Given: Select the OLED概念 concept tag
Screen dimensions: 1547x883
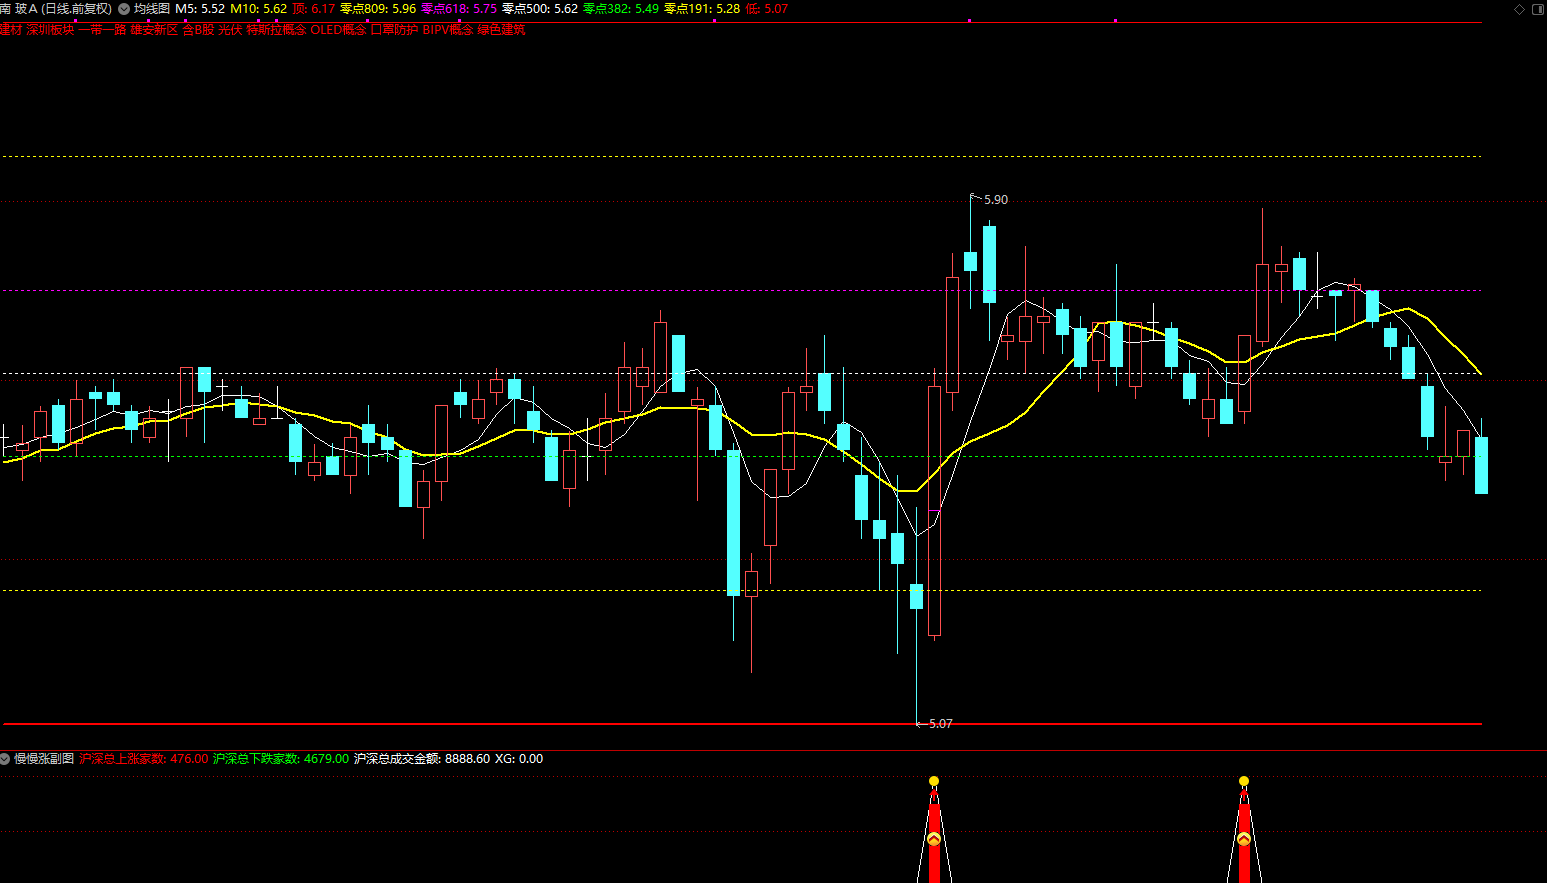Looking at the screenshot, I should click(x=338, y=30).
